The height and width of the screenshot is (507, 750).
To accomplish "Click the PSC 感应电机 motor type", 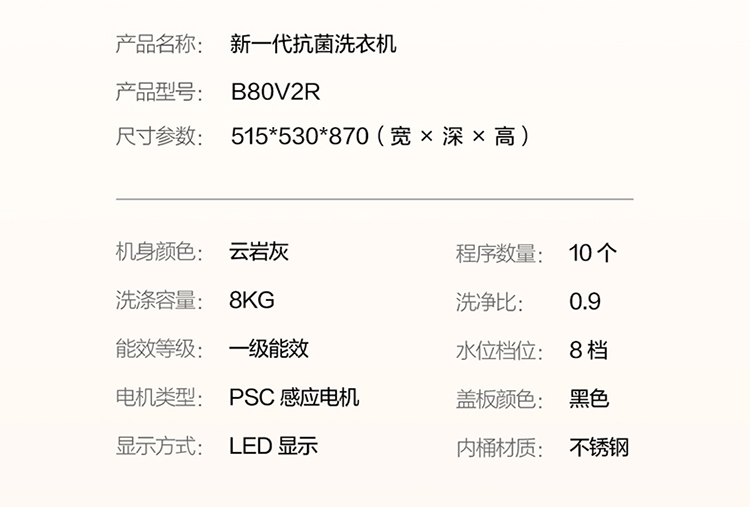I will pyautogui.click(x=294, y=397).
